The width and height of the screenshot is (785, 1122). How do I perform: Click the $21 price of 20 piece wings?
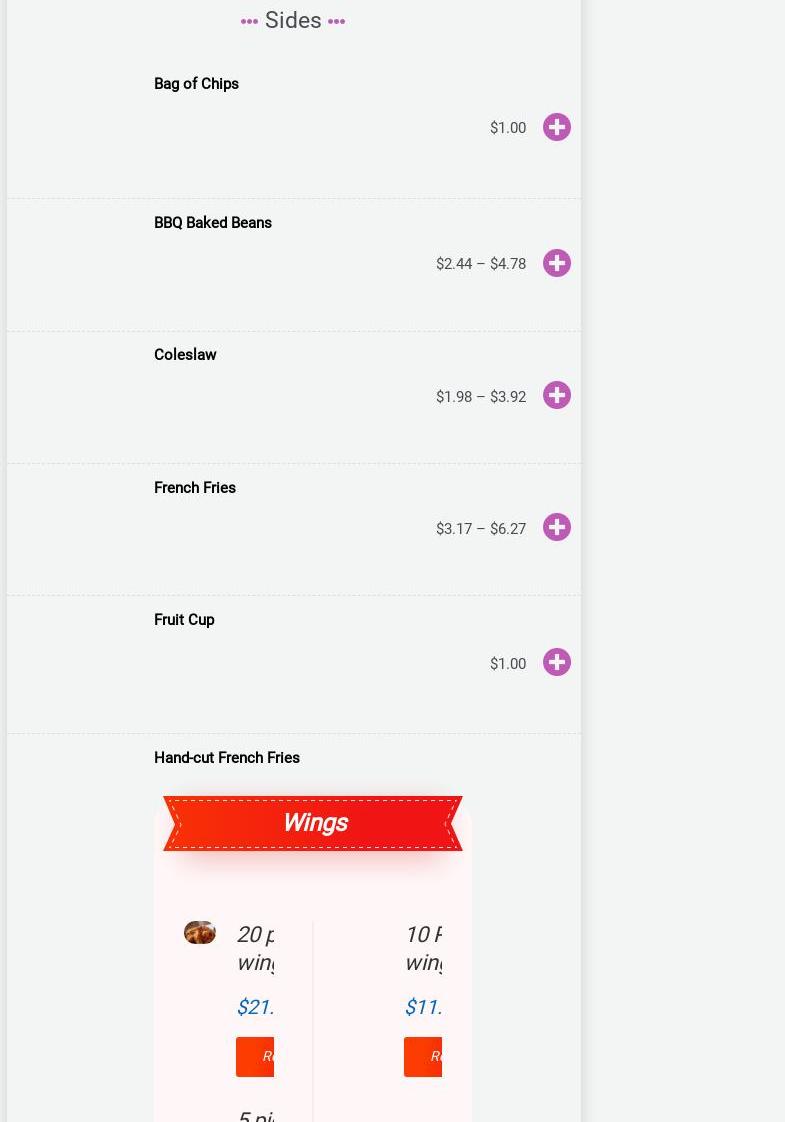255,1007
